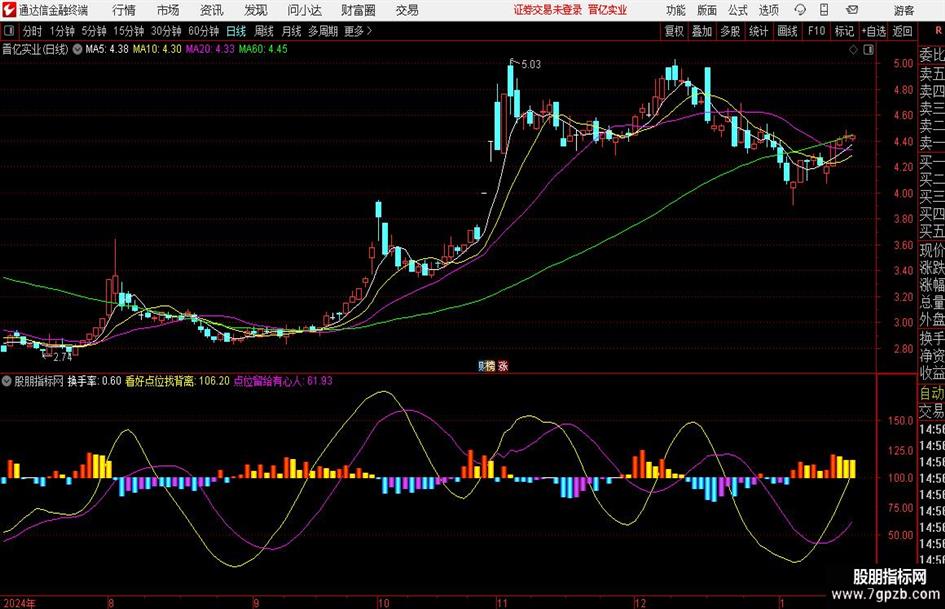Click the 游客 guest account label

click(903, 10)
